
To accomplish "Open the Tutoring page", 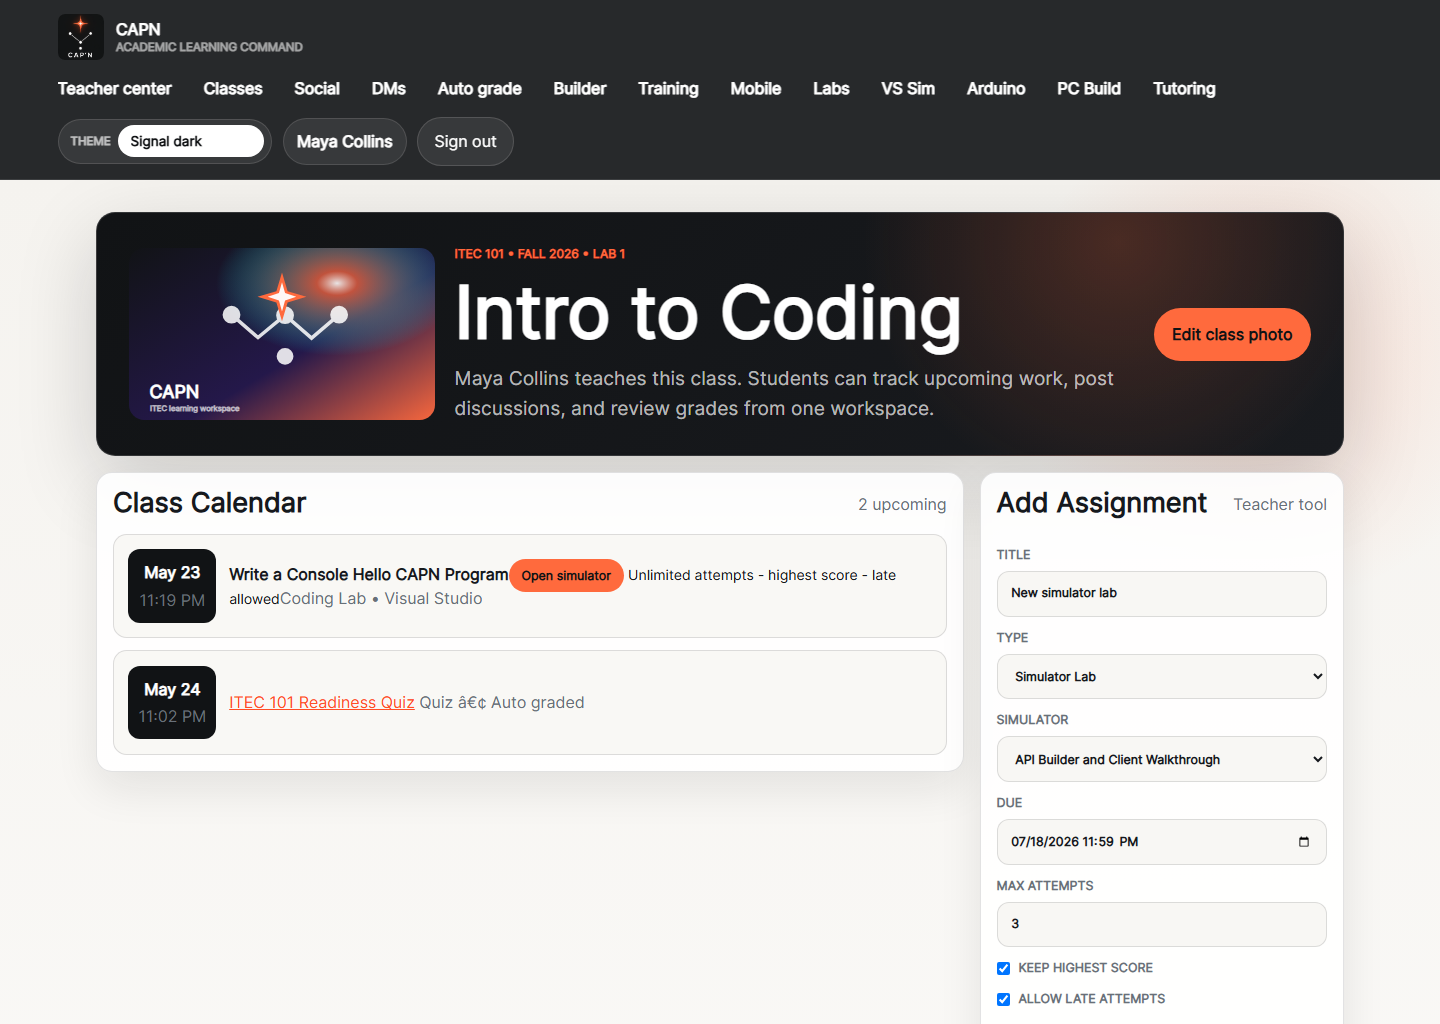I will (1184, 89).
